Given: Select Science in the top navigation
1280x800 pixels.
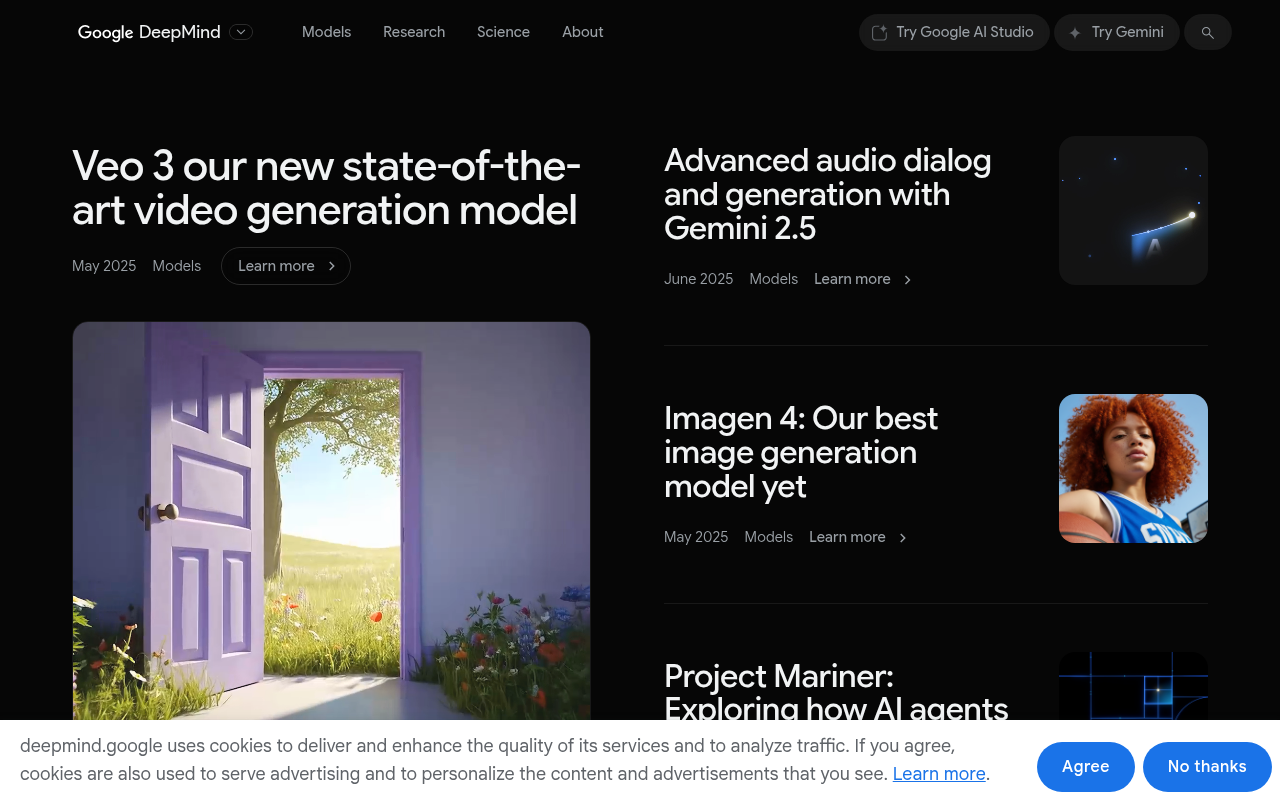Looking at the screenshot, I should [x=503, y=32].
